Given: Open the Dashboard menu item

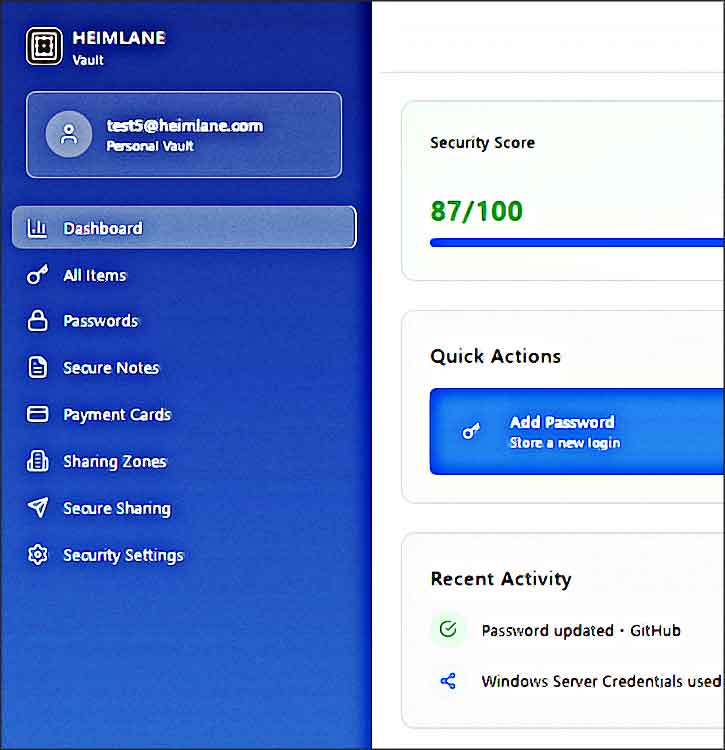Looking at the screenshot, I should point(184,227).
